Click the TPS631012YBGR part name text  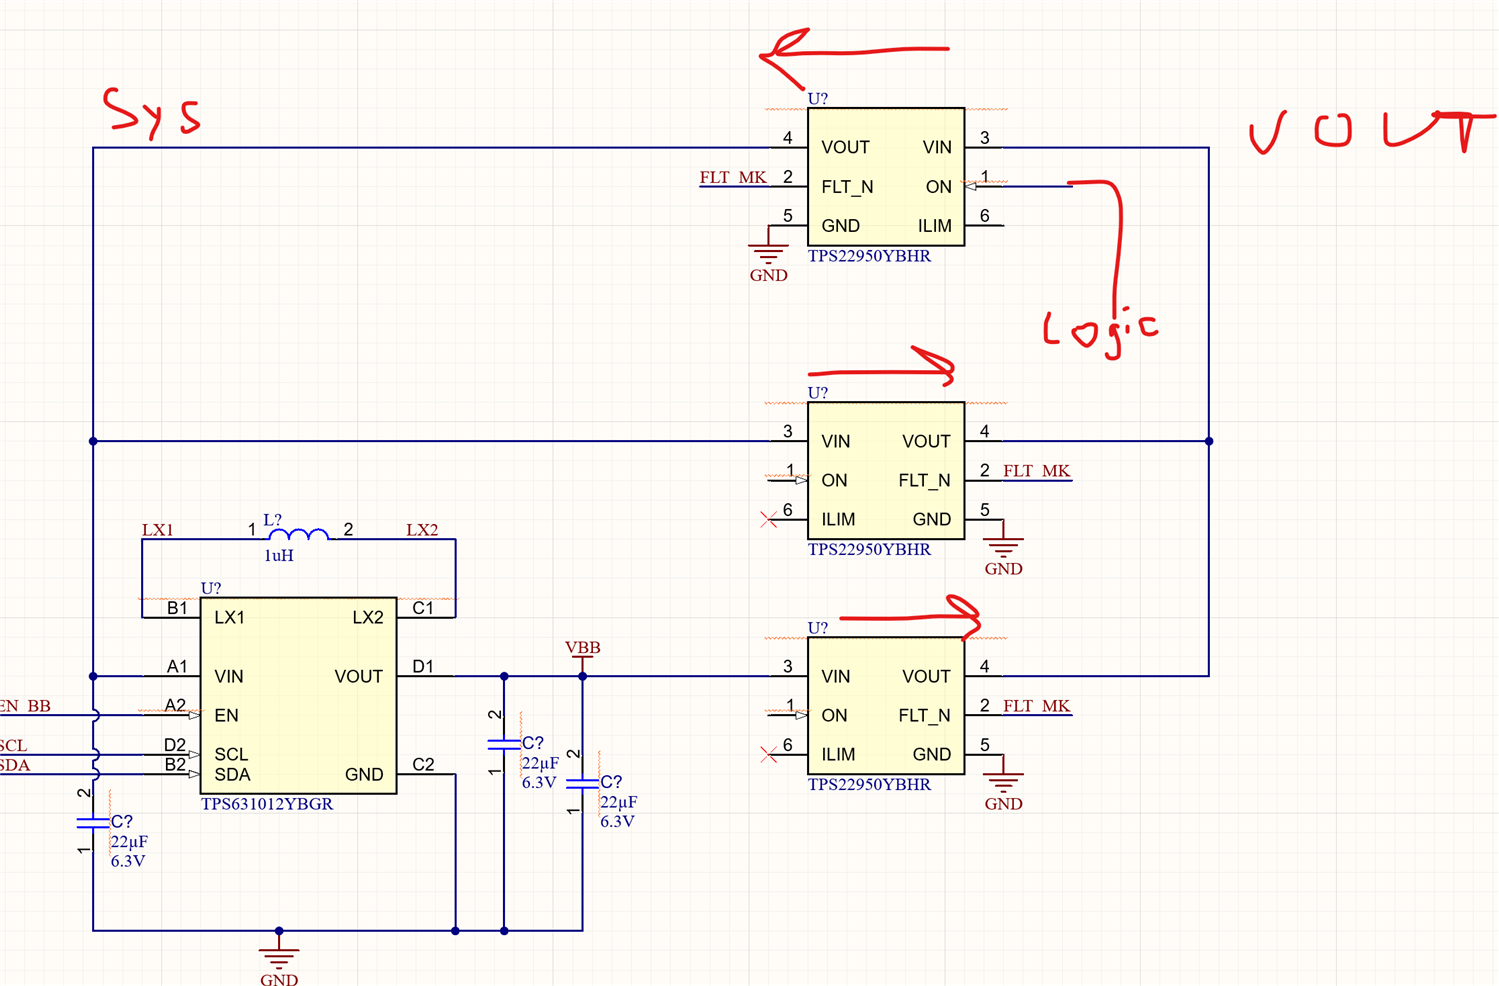[x=267, y=804]
